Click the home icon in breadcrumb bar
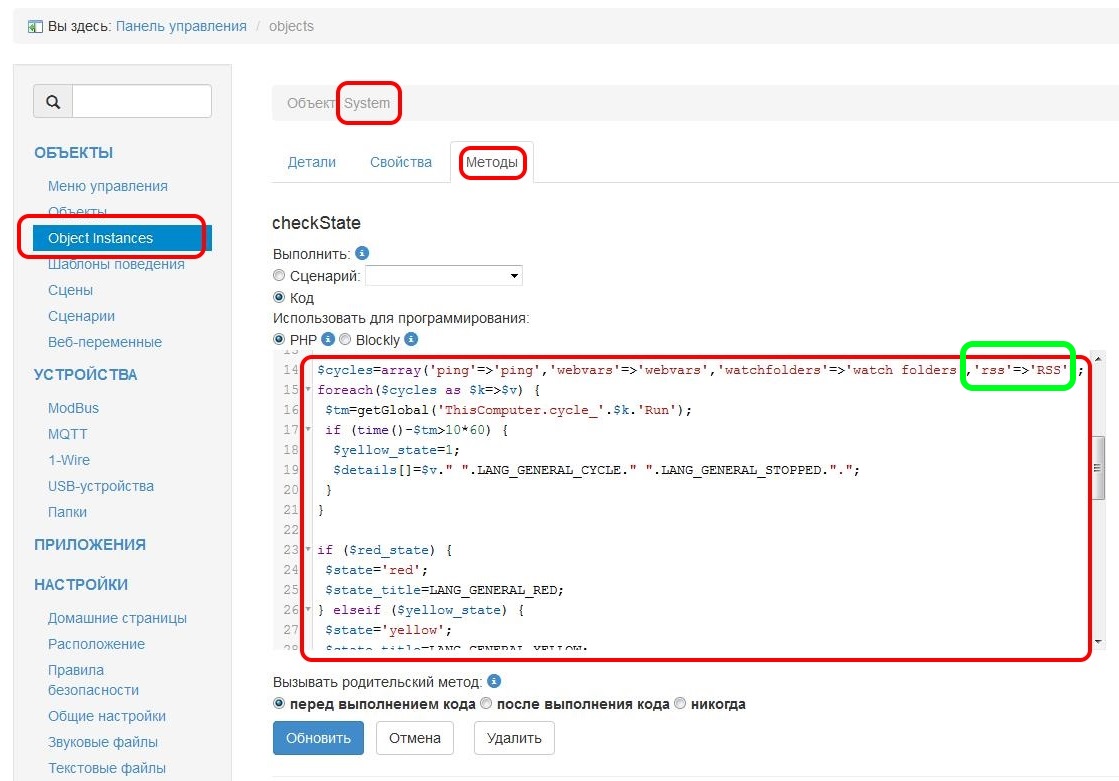Screen dimensions: 1119x781 click(x=35, y=27)
